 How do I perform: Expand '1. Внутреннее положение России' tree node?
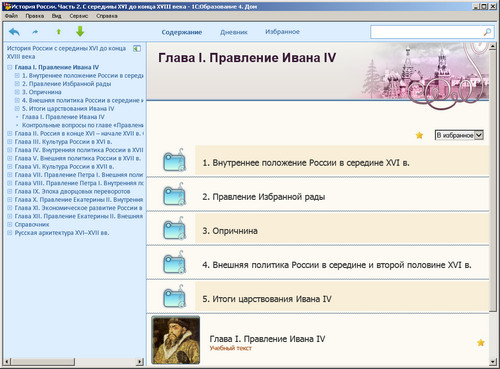17,75
